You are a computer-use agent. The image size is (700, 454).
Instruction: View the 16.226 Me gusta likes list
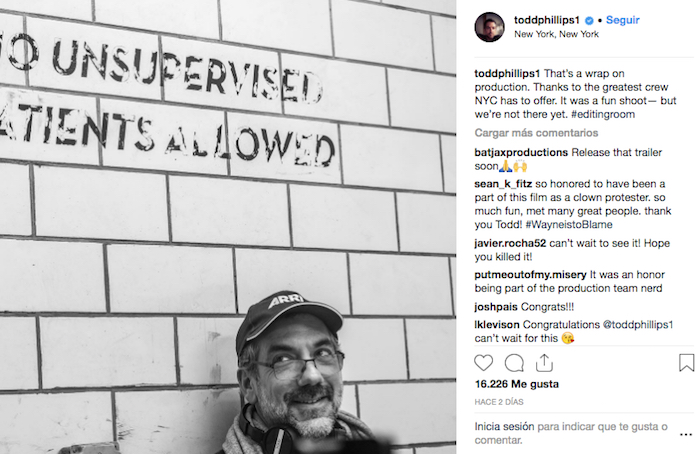coord(517,384)
